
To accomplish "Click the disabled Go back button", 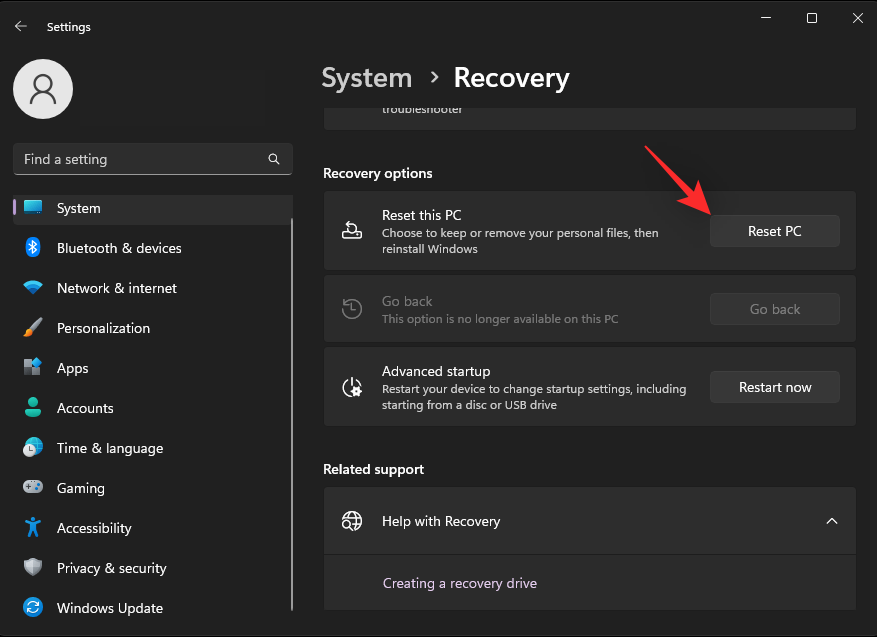I will point(775,309).
